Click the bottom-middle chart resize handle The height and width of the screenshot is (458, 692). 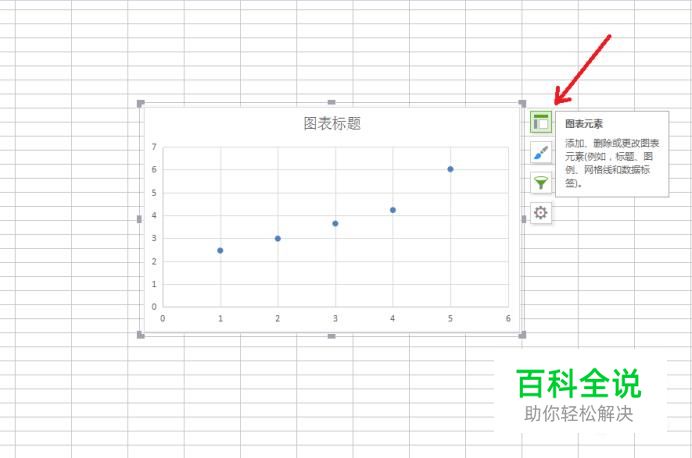point(331,336)
